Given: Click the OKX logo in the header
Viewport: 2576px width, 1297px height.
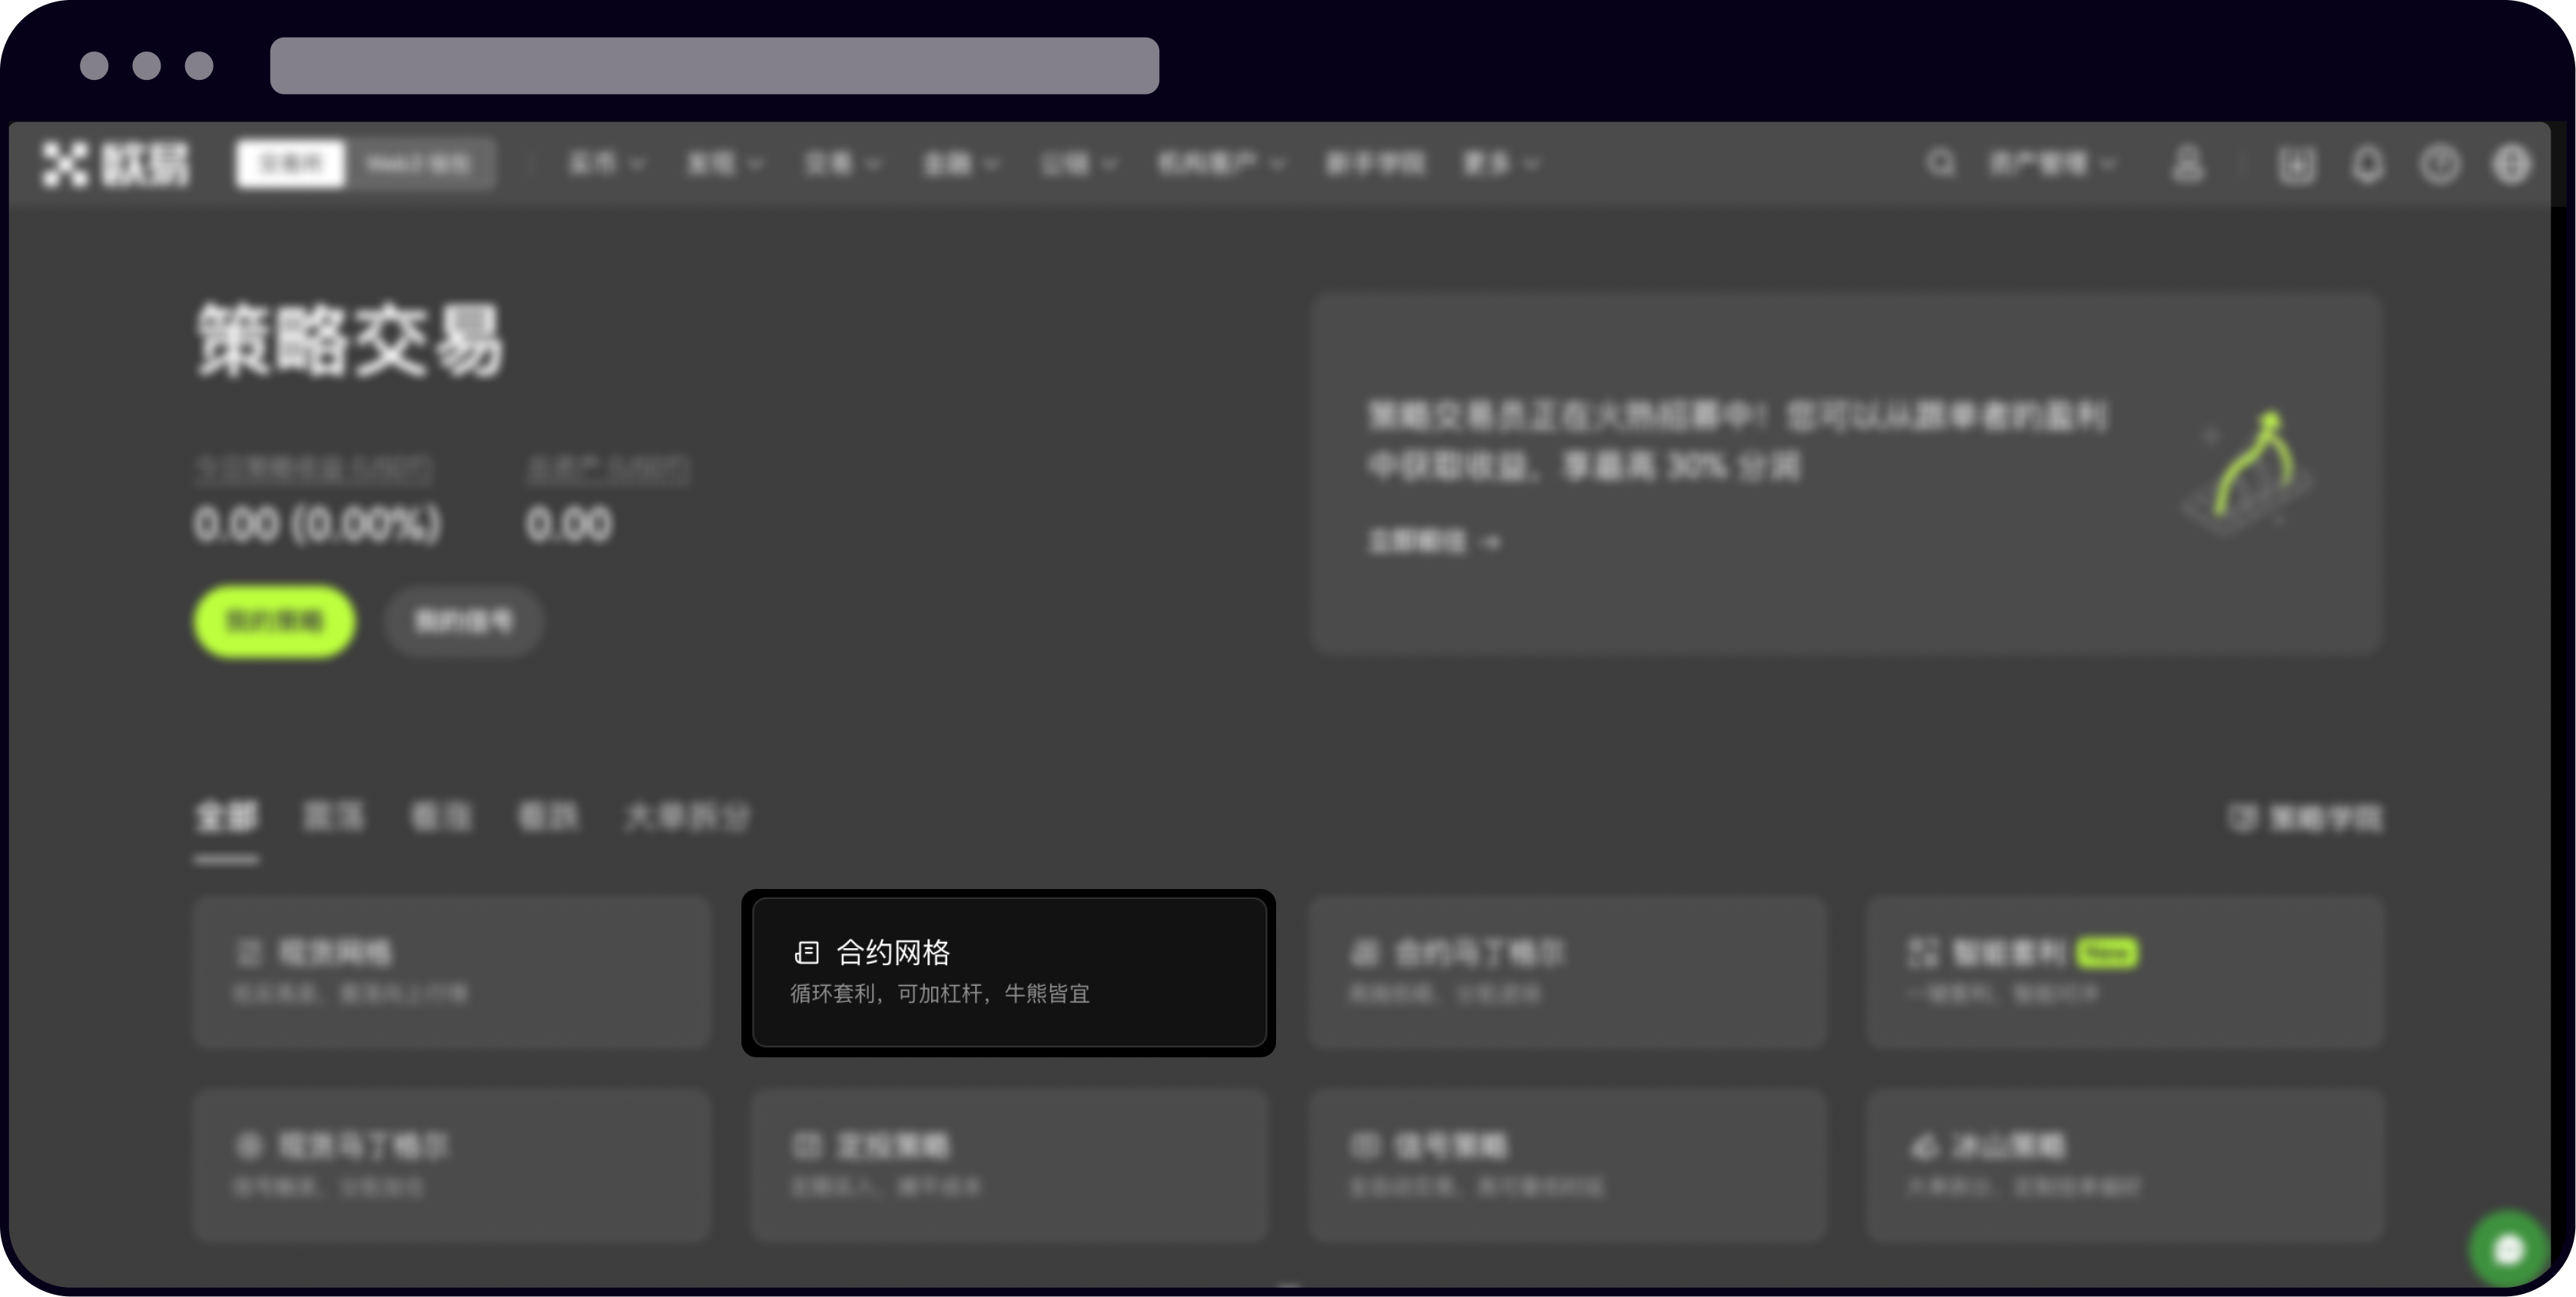Looking at the screenshot, I should click(x=117, y=163).
